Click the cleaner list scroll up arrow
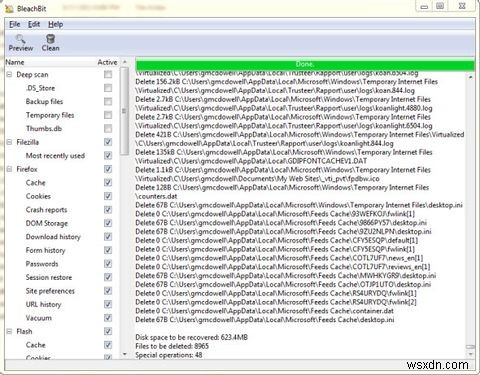Image resolution: width=480 pixels, height=375 pixels. point(125,62)
